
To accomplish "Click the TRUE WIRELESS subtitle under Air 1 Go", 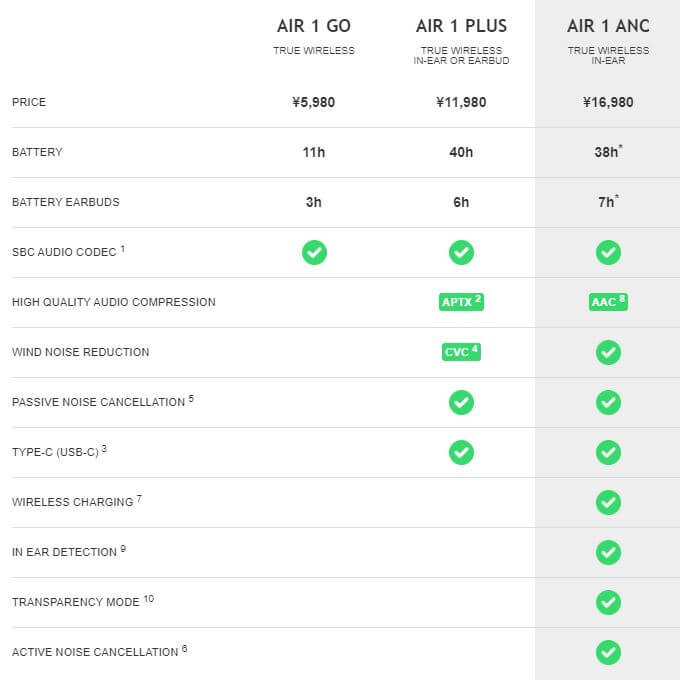I will [314, 51].
